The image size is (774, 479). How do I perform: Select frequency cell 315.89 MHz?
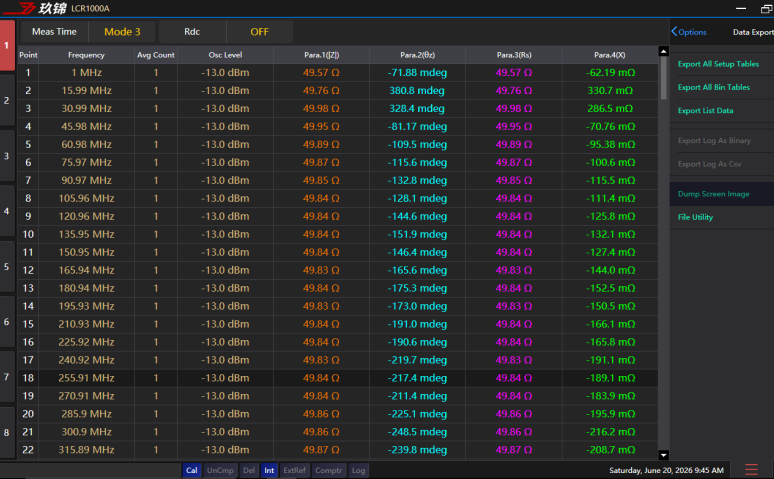click(x=86, y=450)
